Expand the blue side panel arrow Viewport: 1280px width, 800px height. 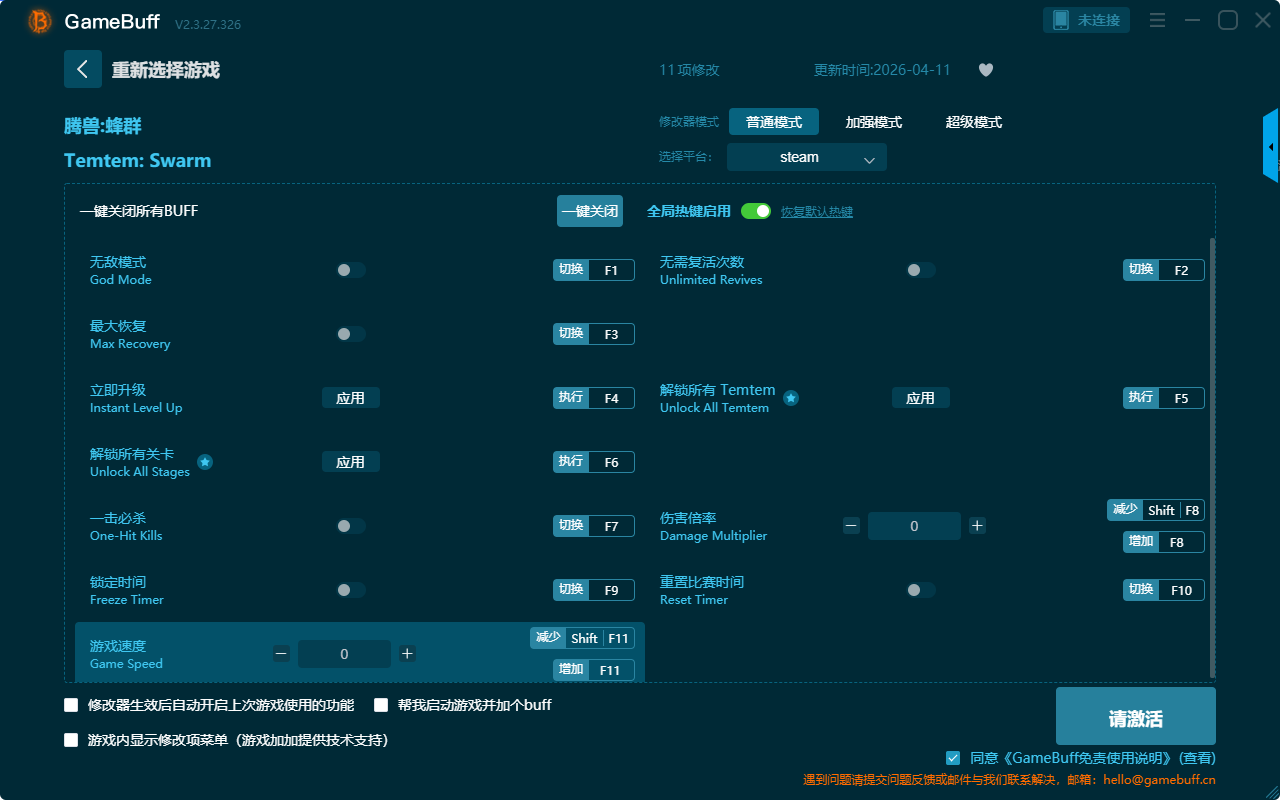coord(1271,147)
